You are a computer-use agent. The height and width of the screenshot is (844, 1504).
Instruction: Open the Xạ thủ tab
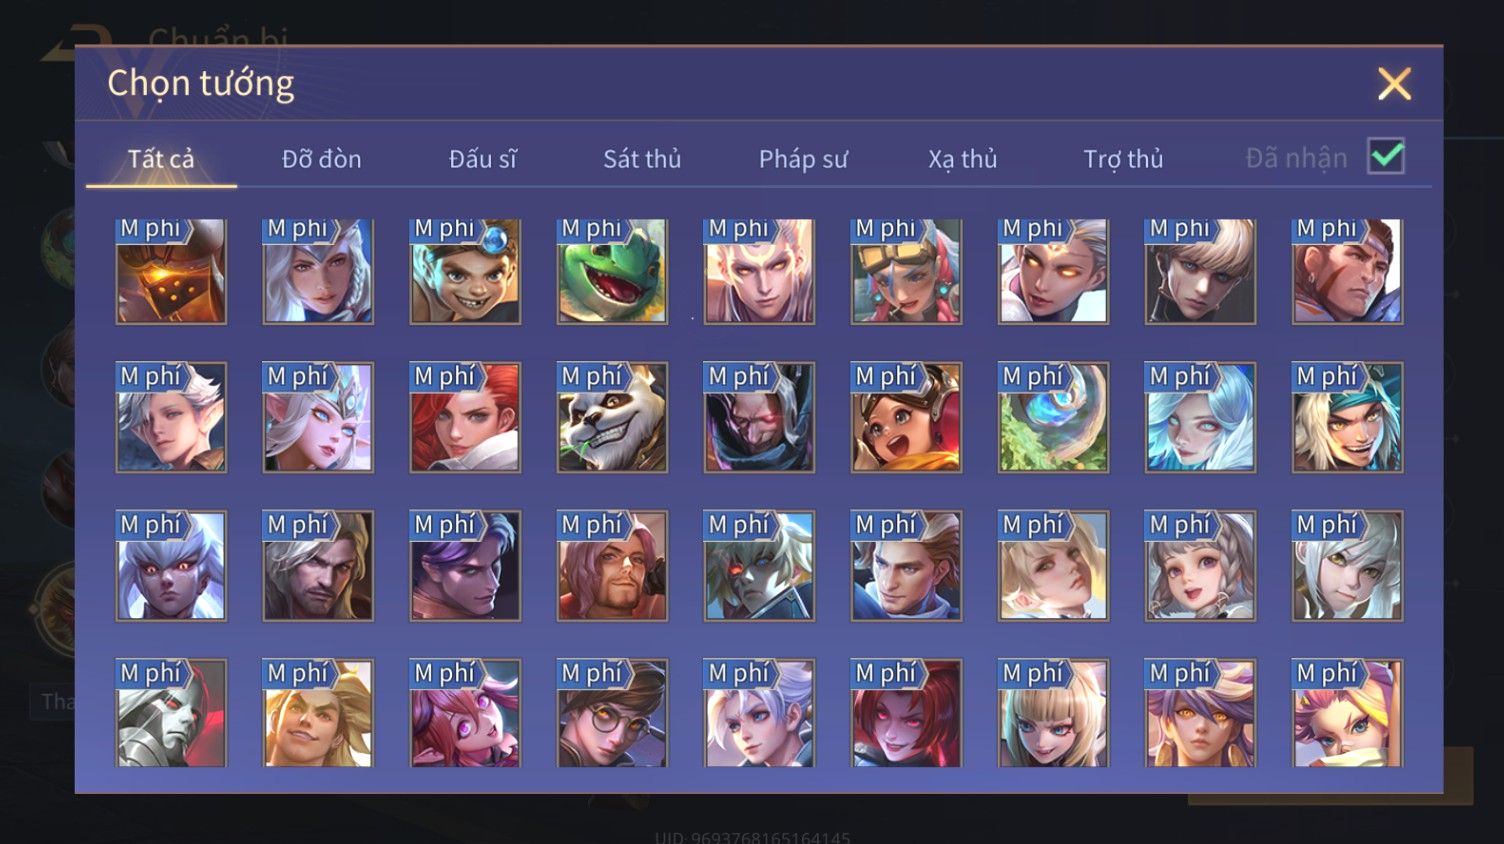point(963,159)
